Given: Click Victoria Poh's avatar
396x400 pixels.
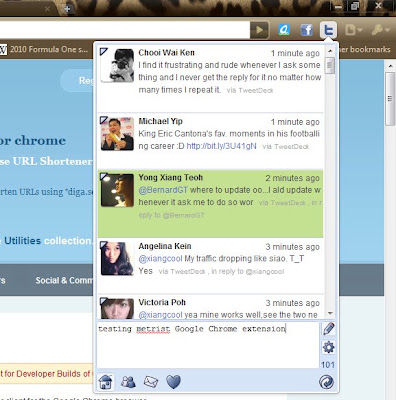Looking at the screenshot, I should click(117, 309).
